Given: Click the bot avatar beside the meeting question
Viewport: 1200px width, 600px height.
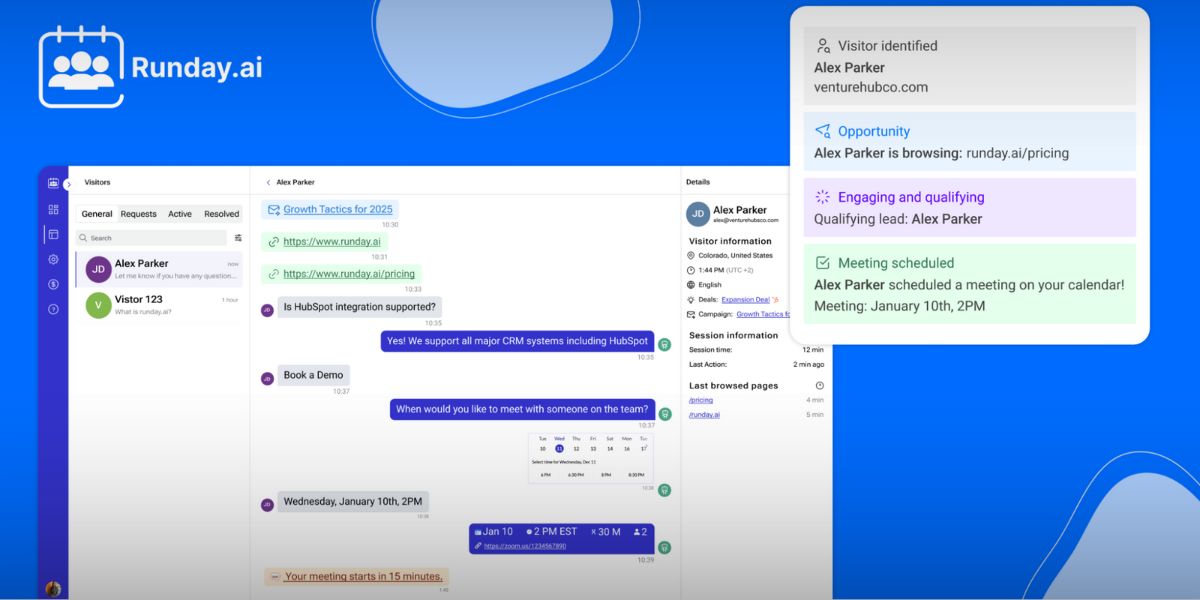Looking at the screenshot, I should 665,413.
